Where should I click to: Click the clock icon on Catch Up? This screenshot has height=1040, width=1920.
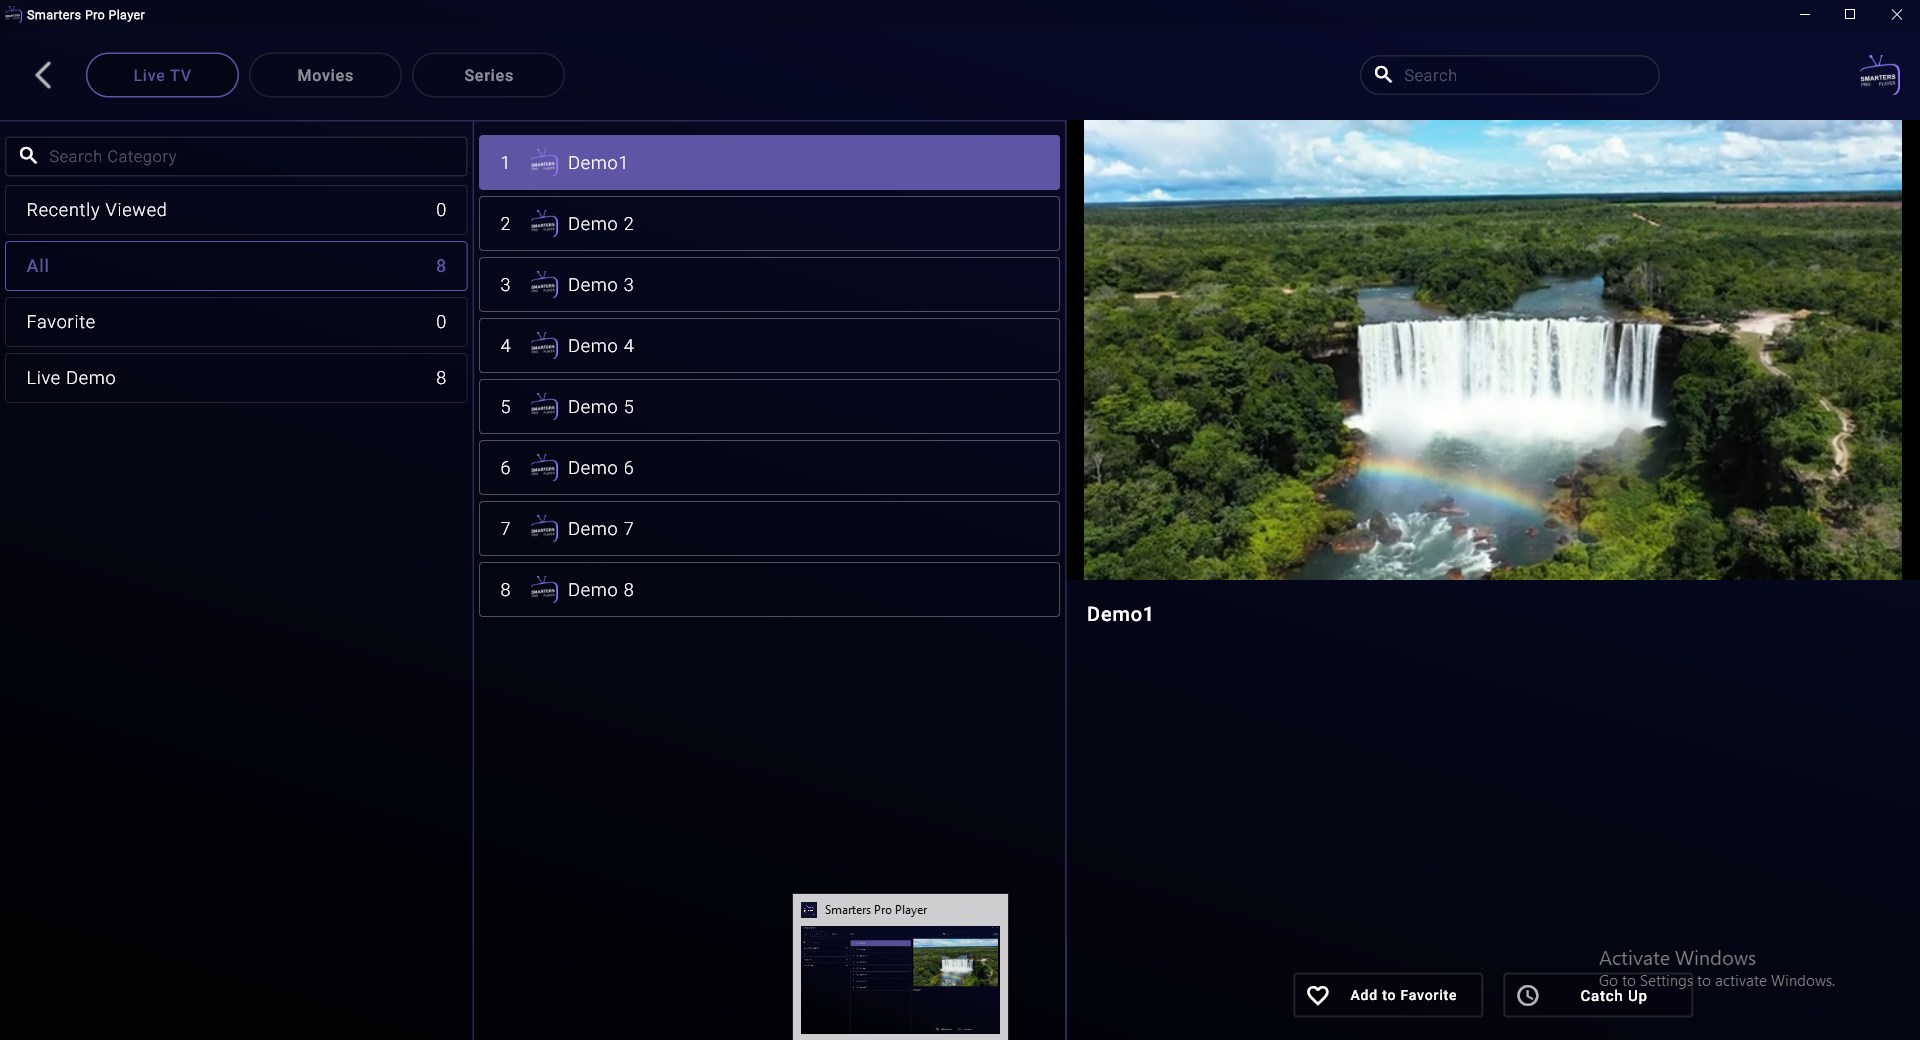pos(1527,995)
